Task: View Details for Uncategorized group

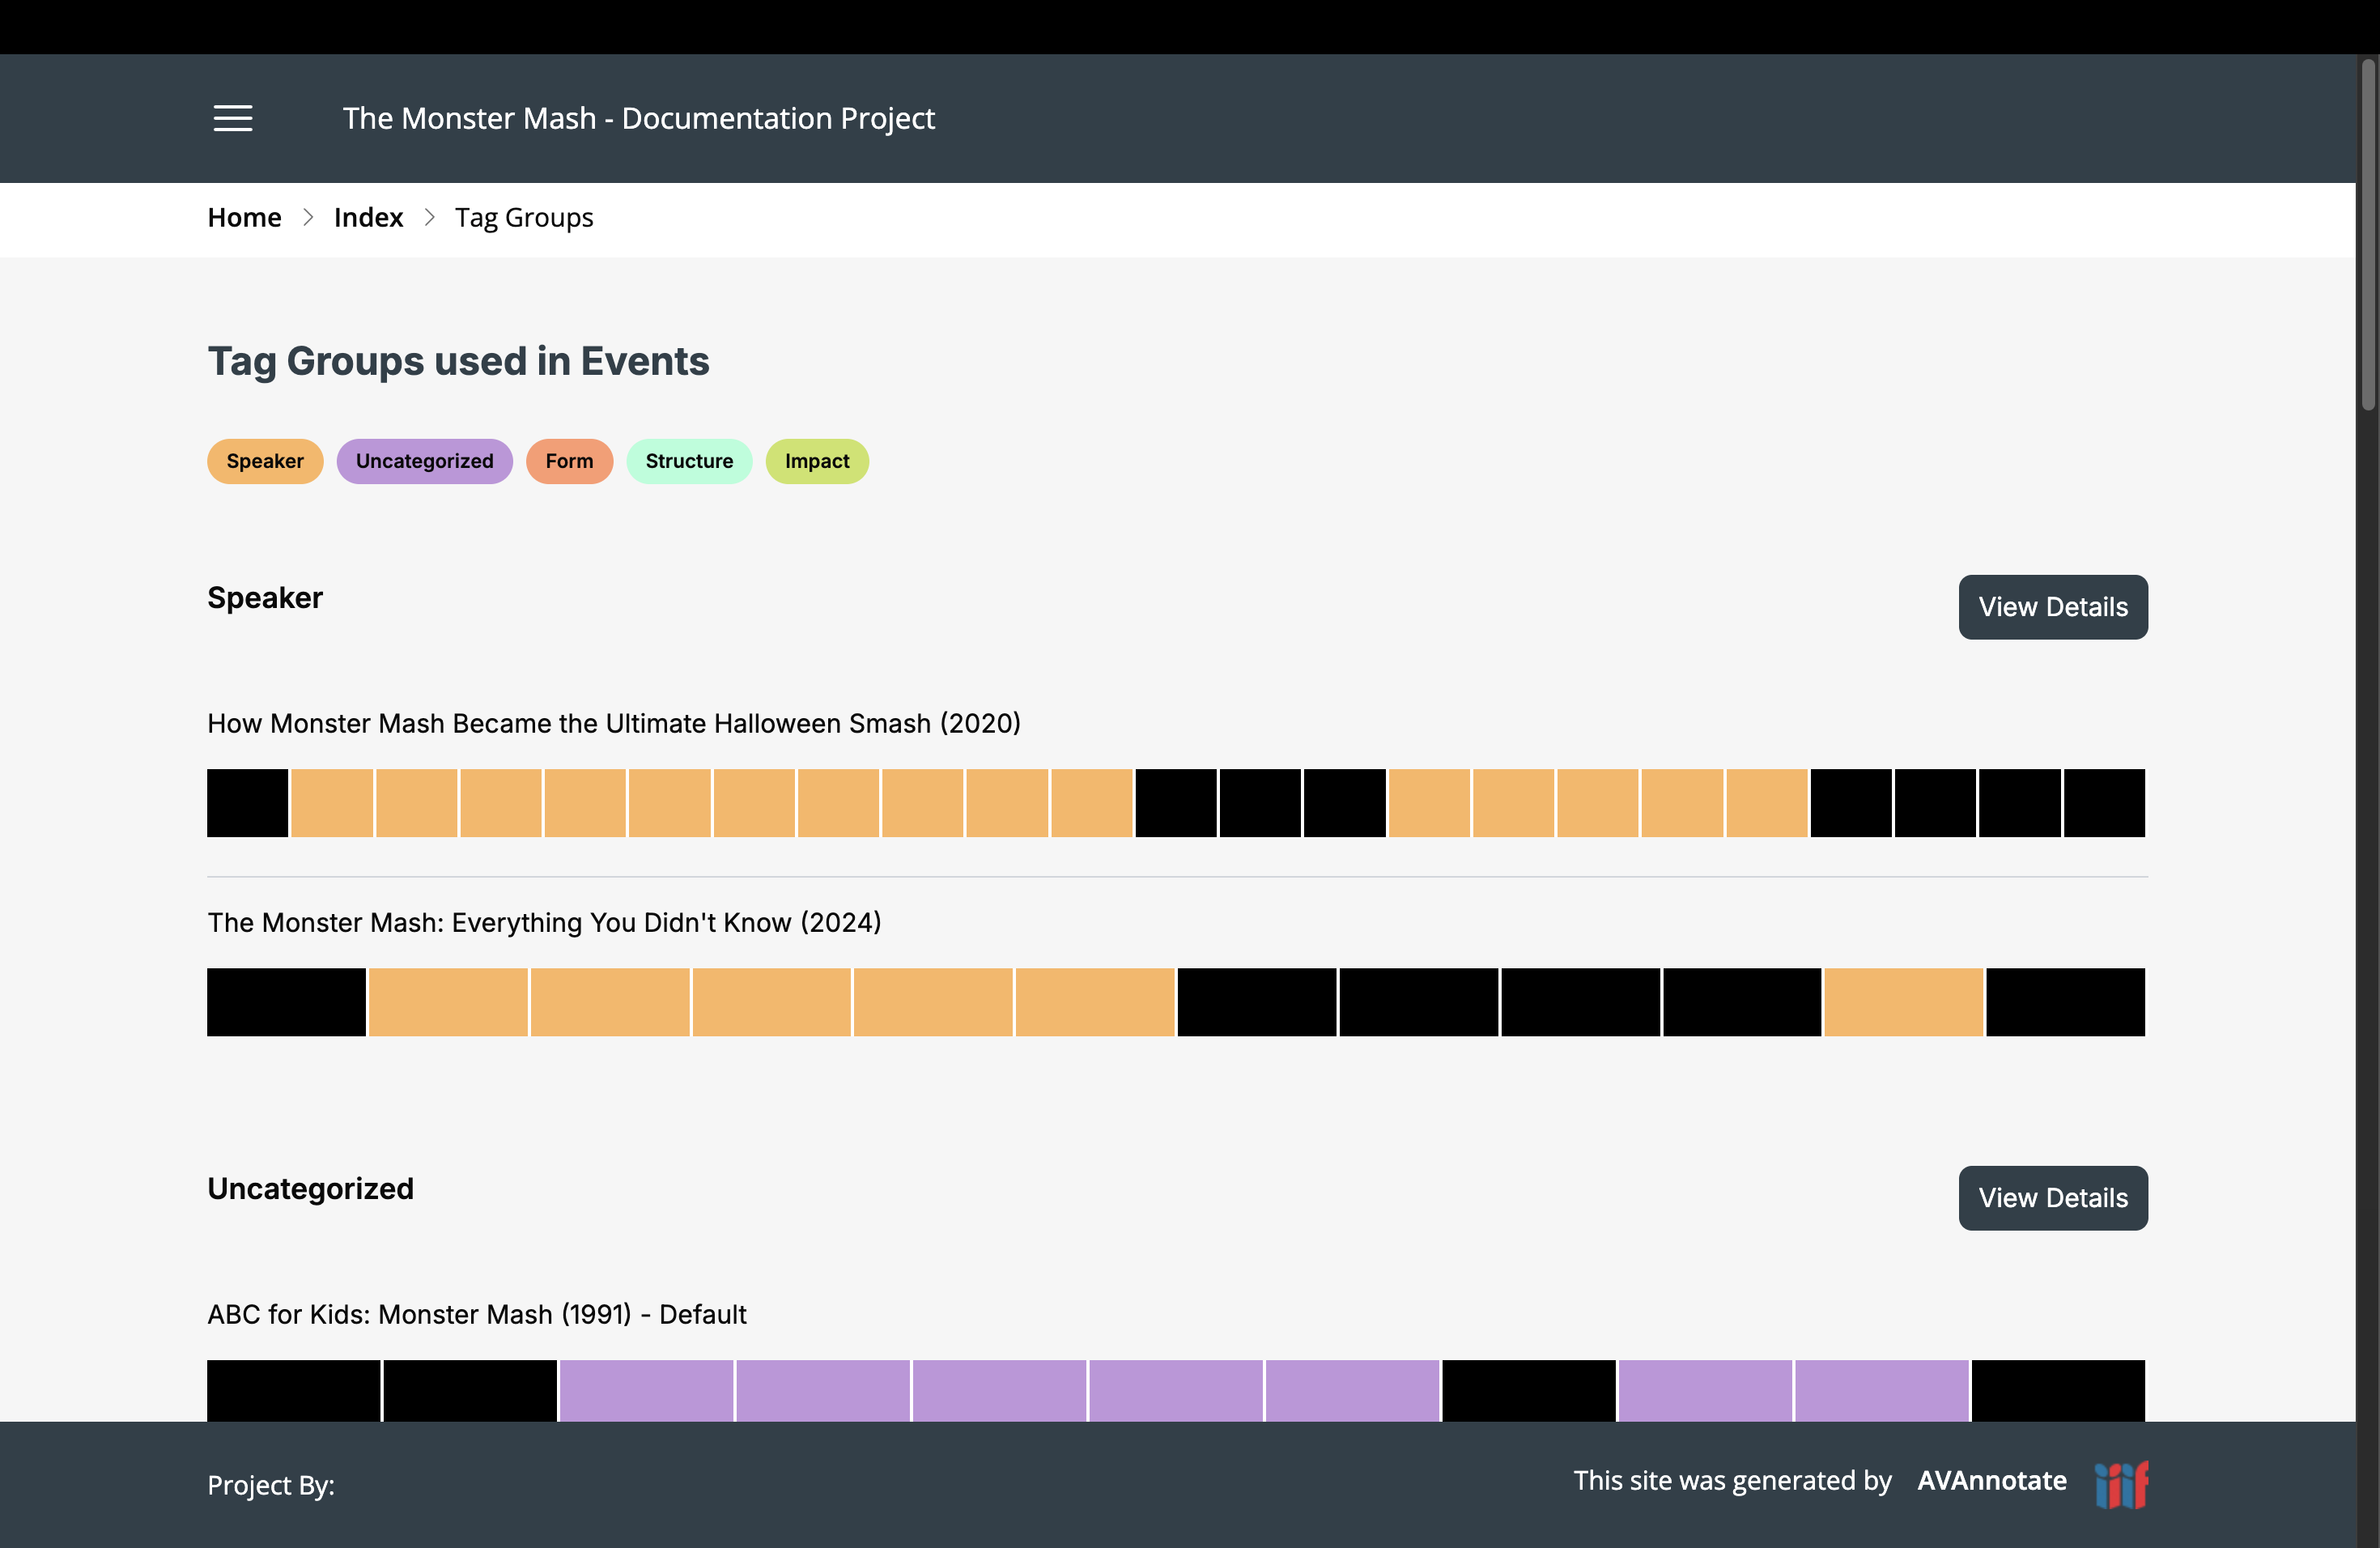Action: point(2052,1197)
